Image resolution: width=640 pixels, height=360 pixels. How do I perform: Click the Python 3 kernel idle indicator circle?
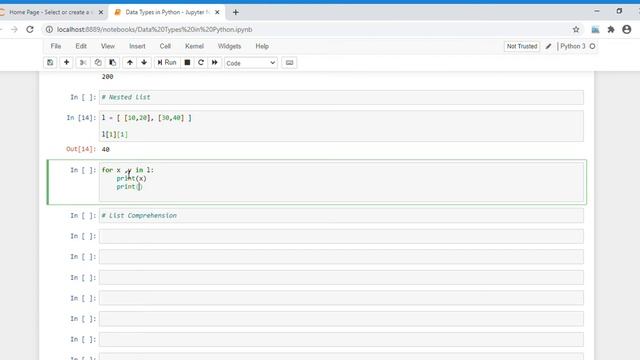point(593,47)
